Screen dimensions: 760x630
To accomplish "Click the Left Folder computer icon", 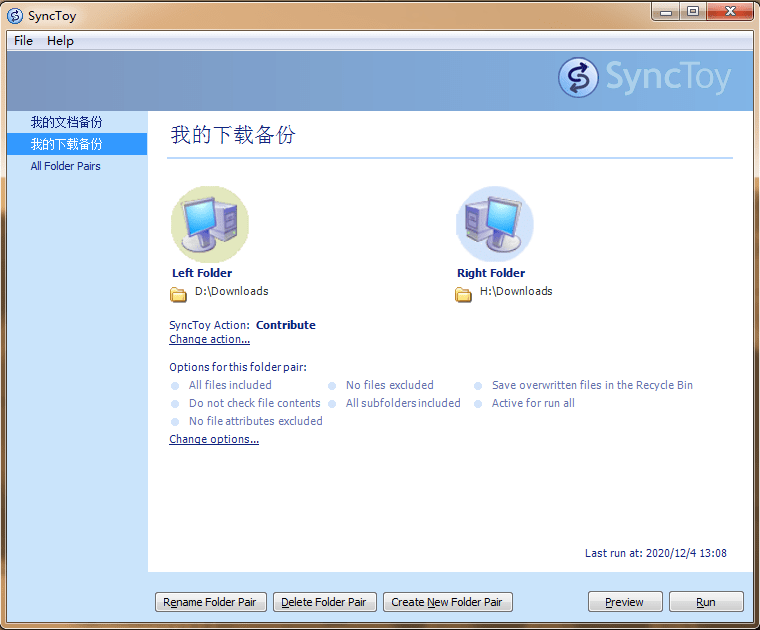I will (210, 224).
